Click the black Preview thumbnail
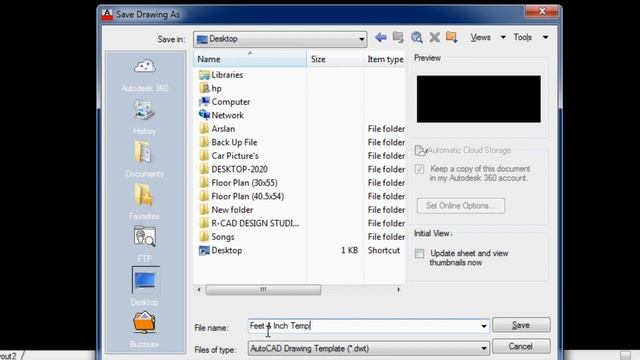This screenshot has width=640, height=360. pos(478,99)
